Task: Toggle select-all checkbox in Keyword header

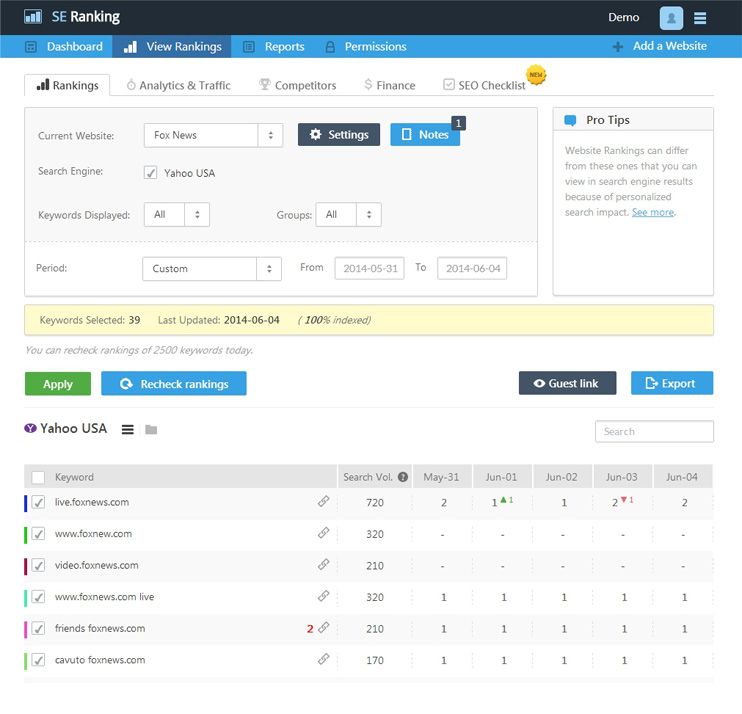Action: click(38, 477)
